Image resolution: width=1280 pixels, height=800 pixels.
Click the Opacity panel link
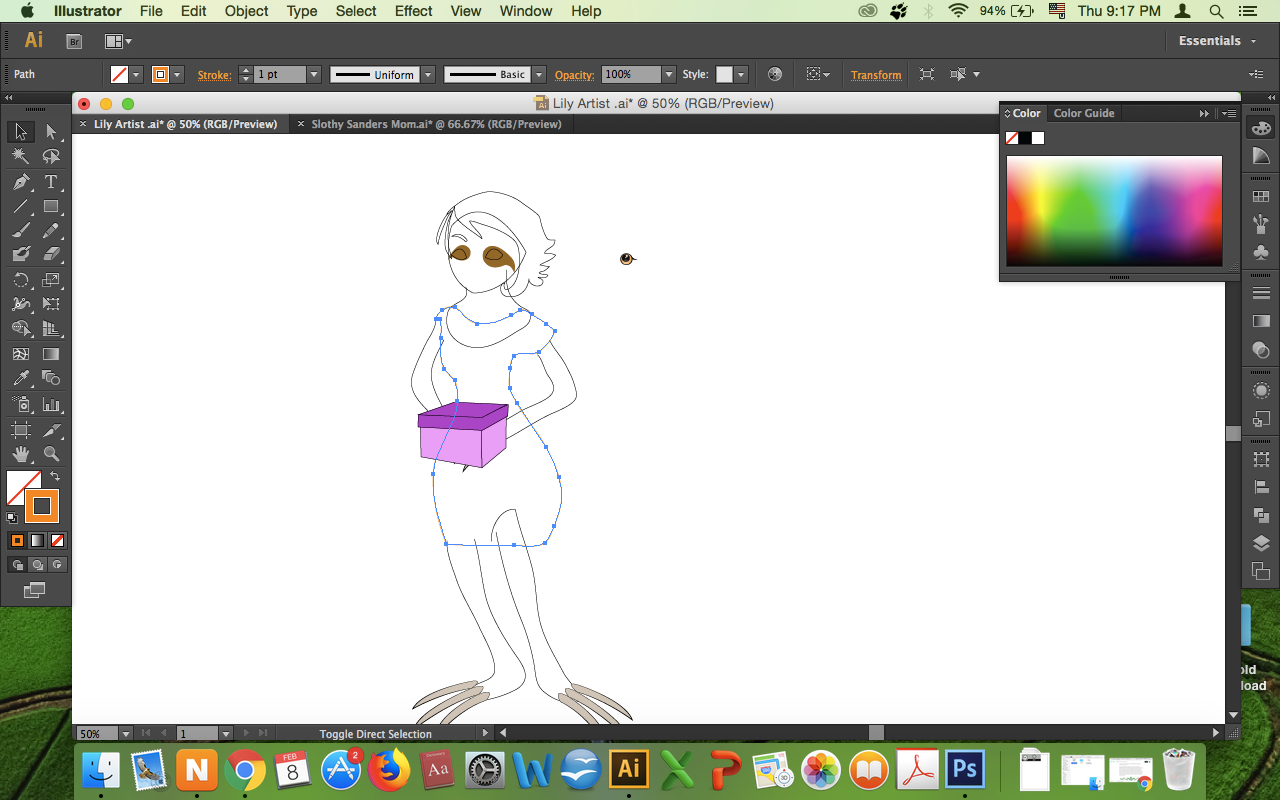[574, 75]
